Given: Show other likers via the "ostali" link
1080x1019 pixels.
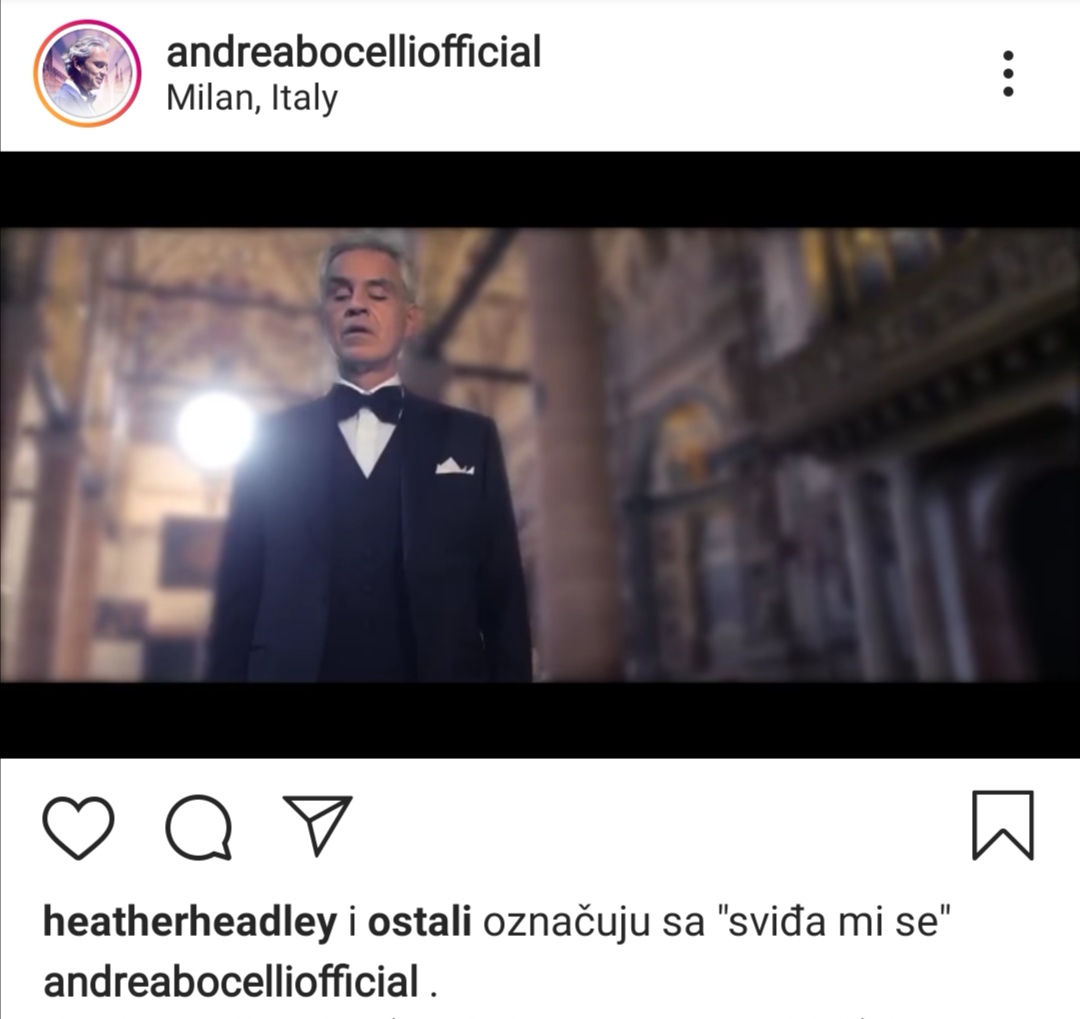Looking at the screenshot, I should tap(419, 922).
